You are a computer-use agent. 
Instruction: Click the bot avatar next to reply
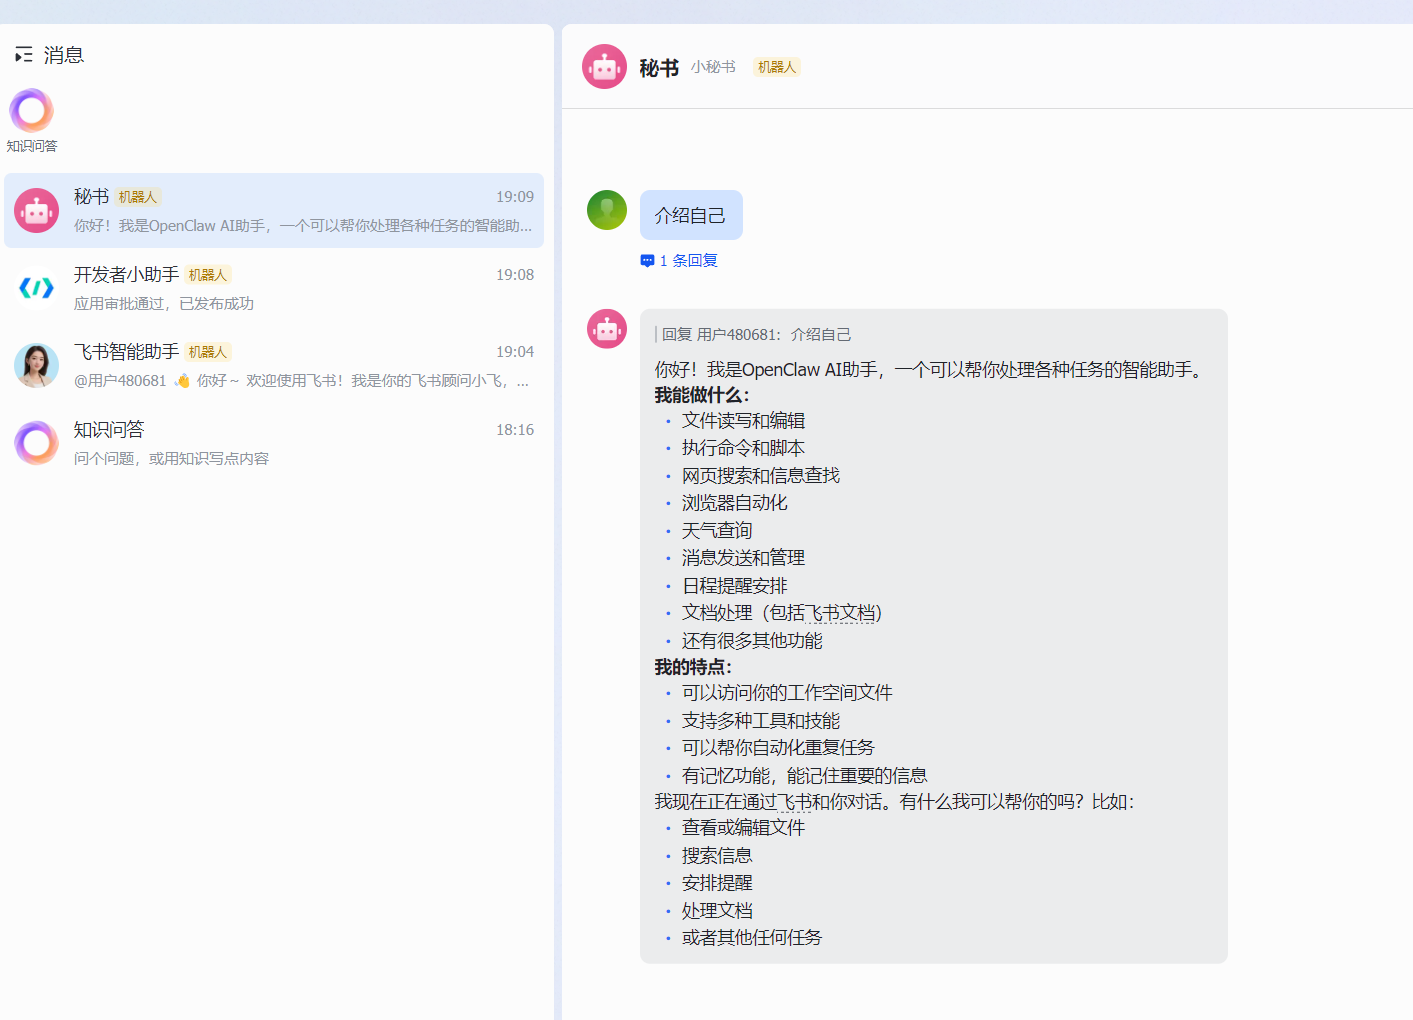click(607, 329)
